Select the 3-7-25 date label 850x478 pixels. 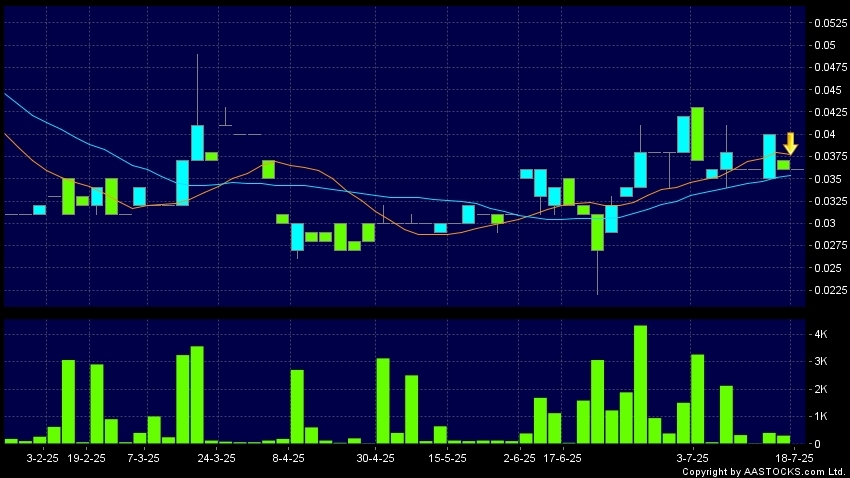pos(692,458)
